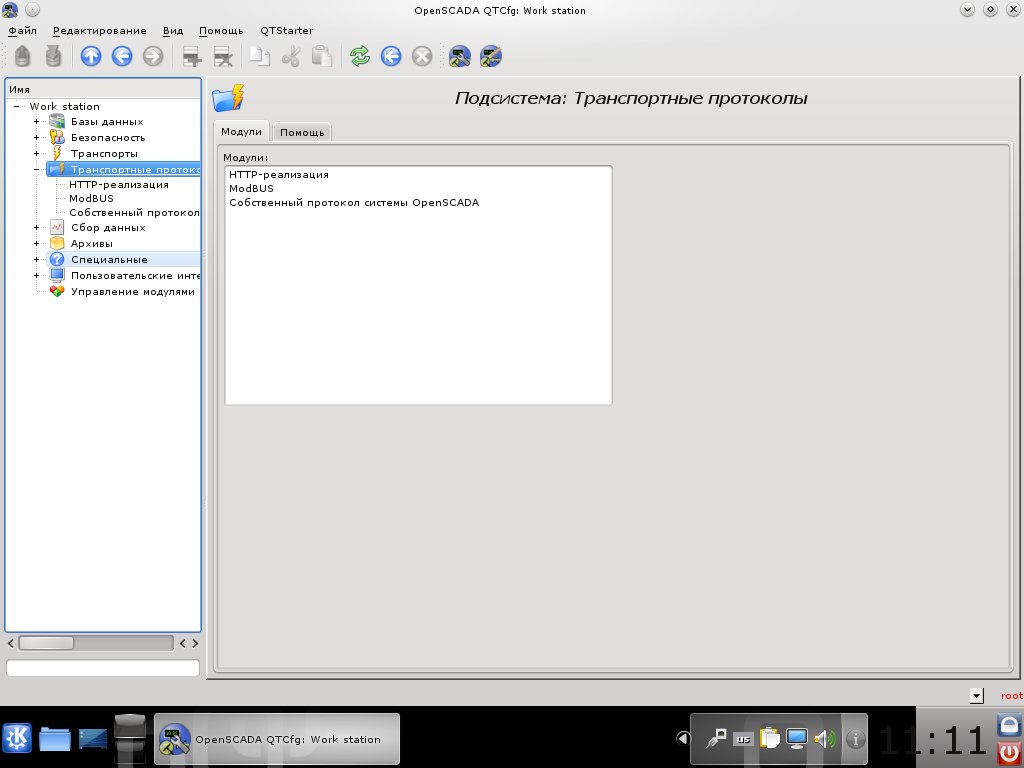
Task: Click the Load from database icon
Action: pyautogui.click(x=22, y=57)
